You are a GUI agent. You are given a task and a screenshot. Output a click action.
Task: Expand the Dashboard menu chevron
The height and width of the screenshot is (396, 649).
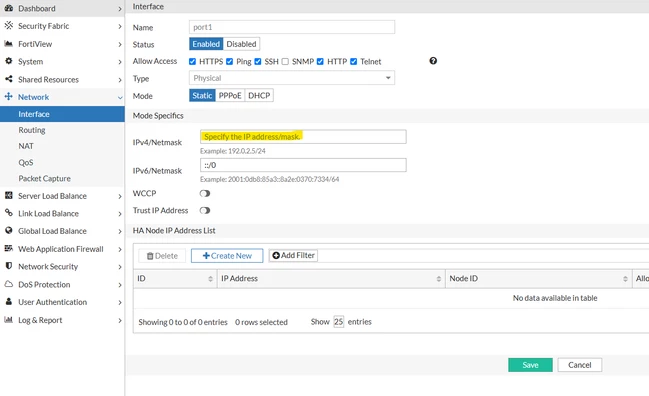pos(120,9)
